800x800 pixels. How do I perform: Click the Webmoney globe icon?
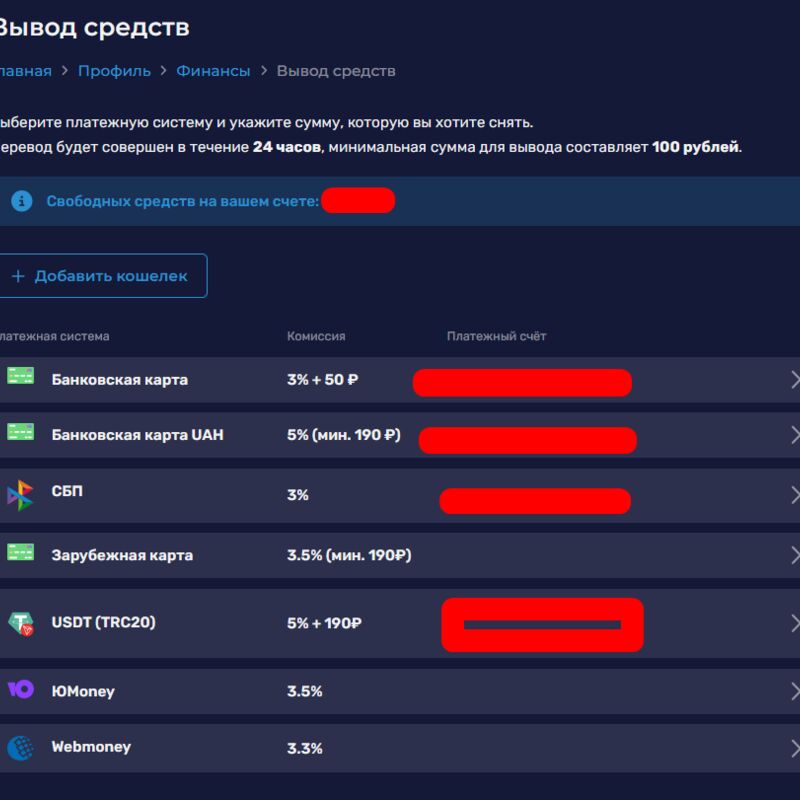20,747
